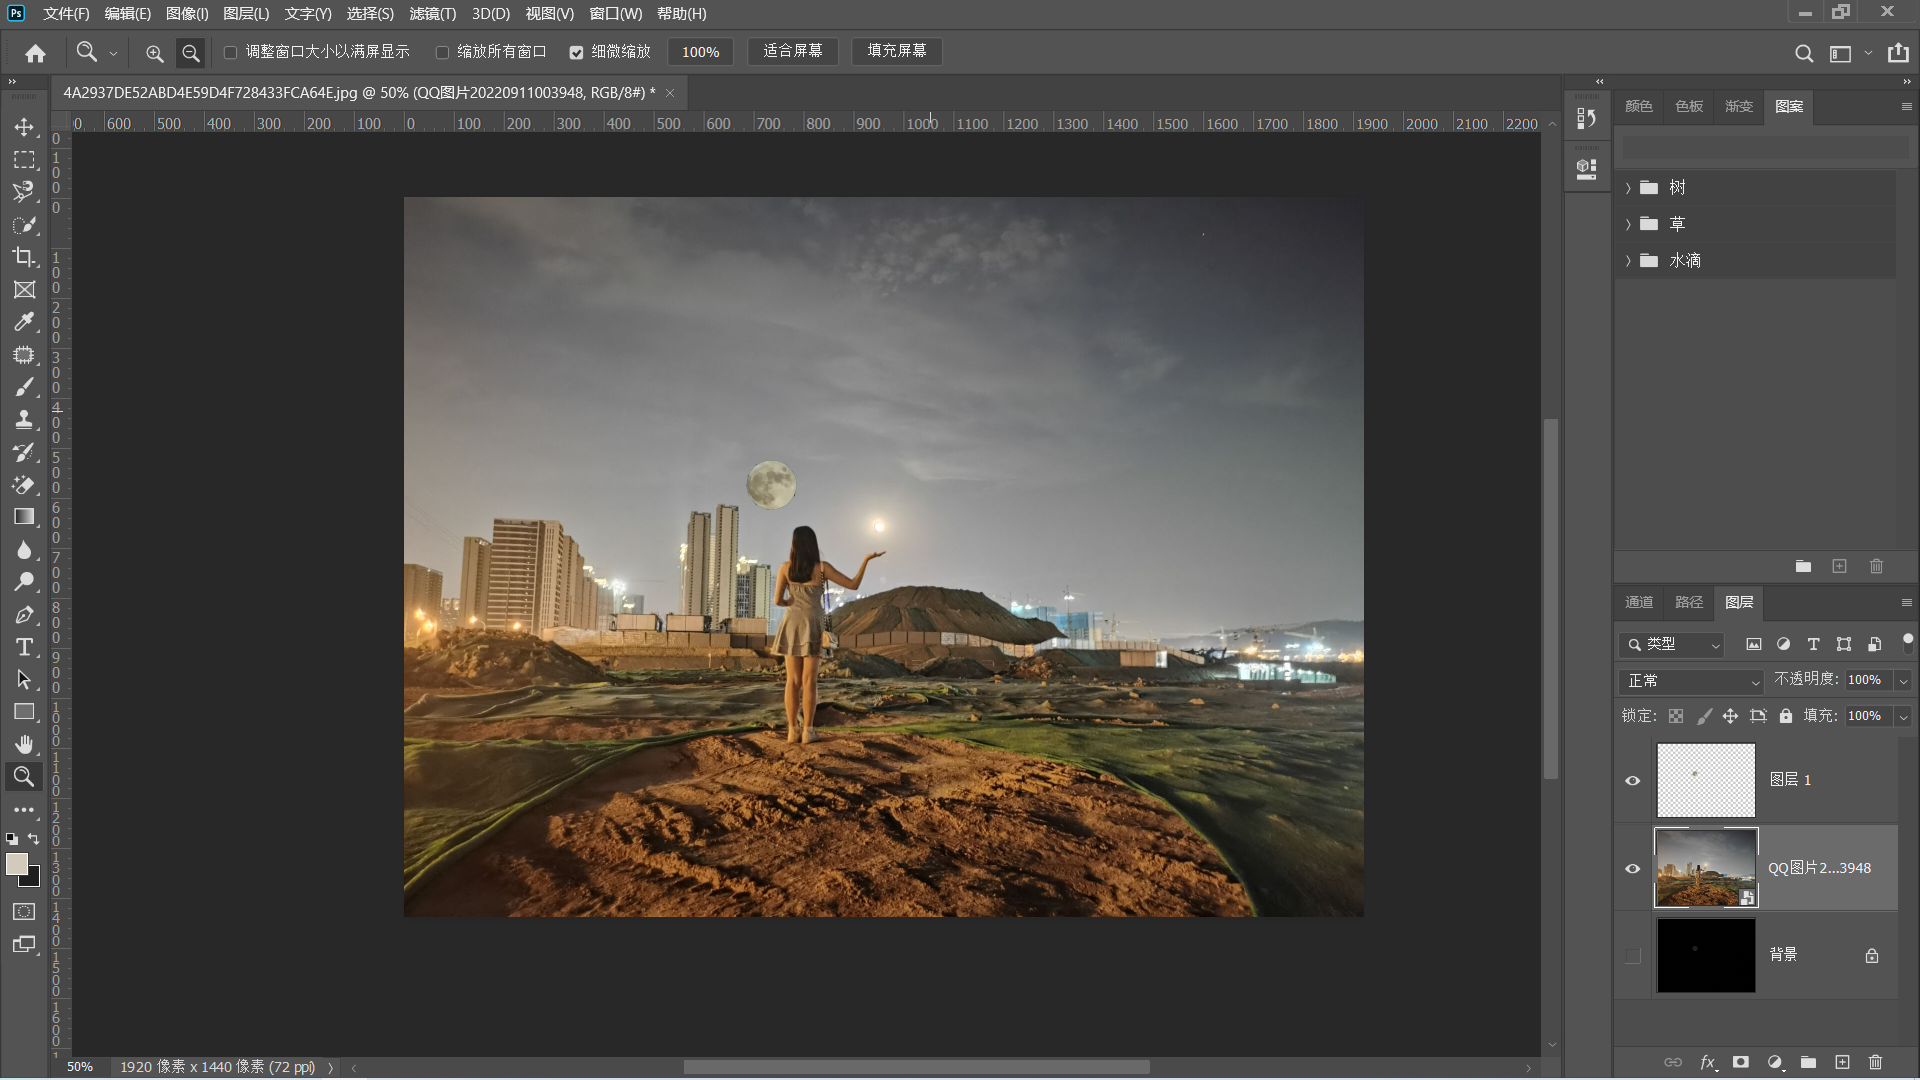Screen dimensions: 1920x1080
Task: Open the 滤镜(T) menu
Action: tap(432, 14)
